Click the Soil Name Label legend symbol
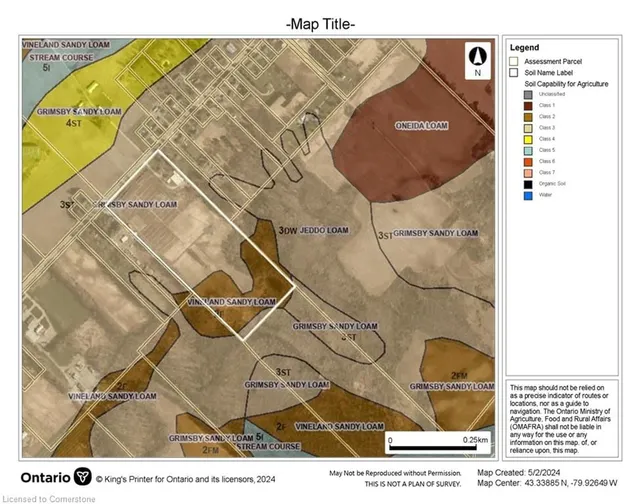 click(x=514, y=72)
